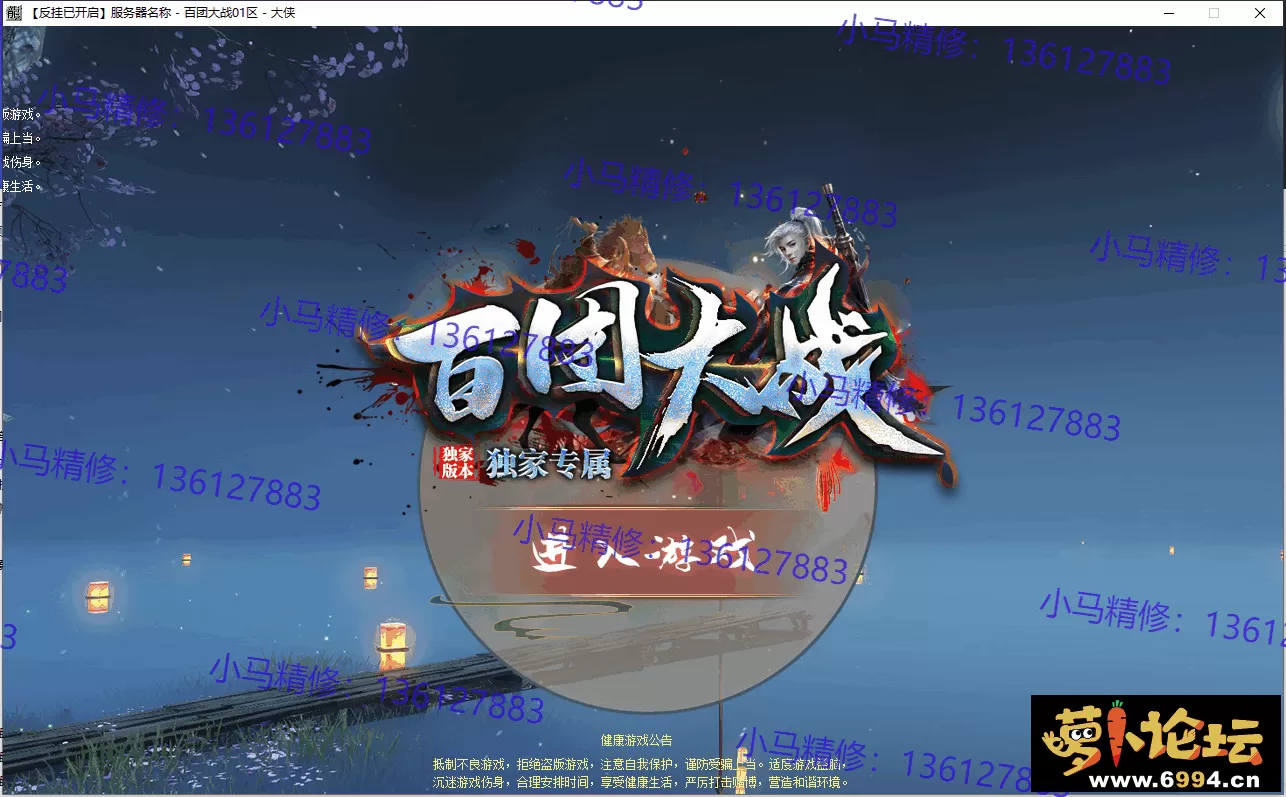Click the 独家版本 red seal badge
Viewport: 1286px width, 797px height.
point(458,462)
